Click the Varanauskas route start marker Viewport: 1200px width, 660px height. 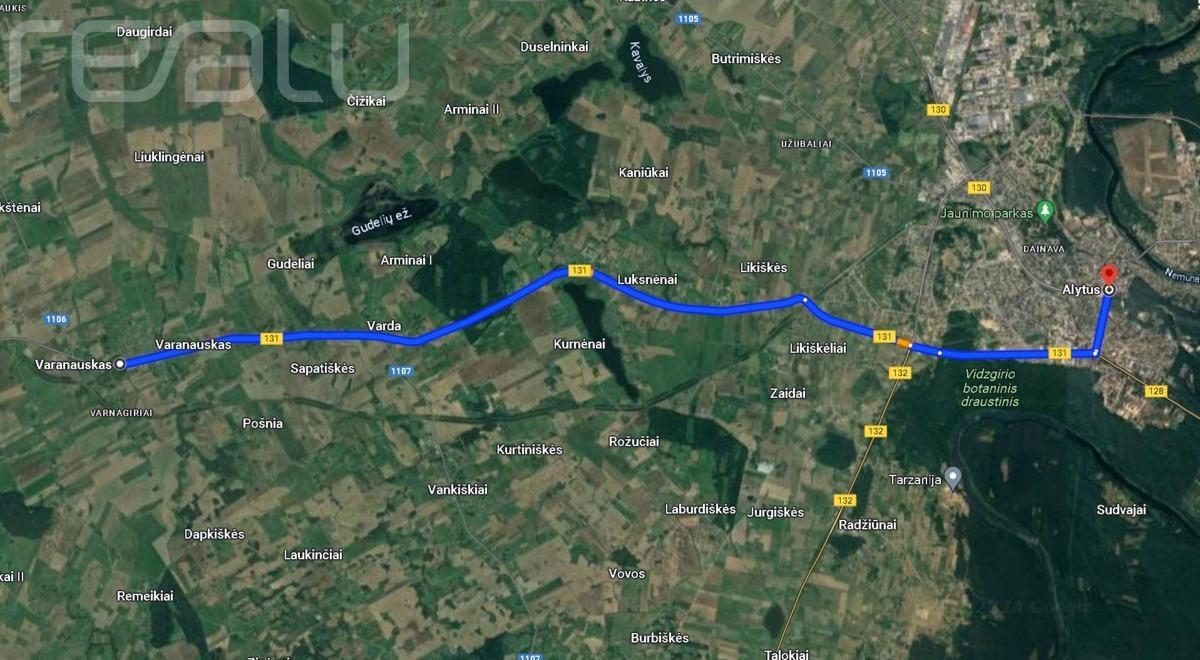(120, 365)
